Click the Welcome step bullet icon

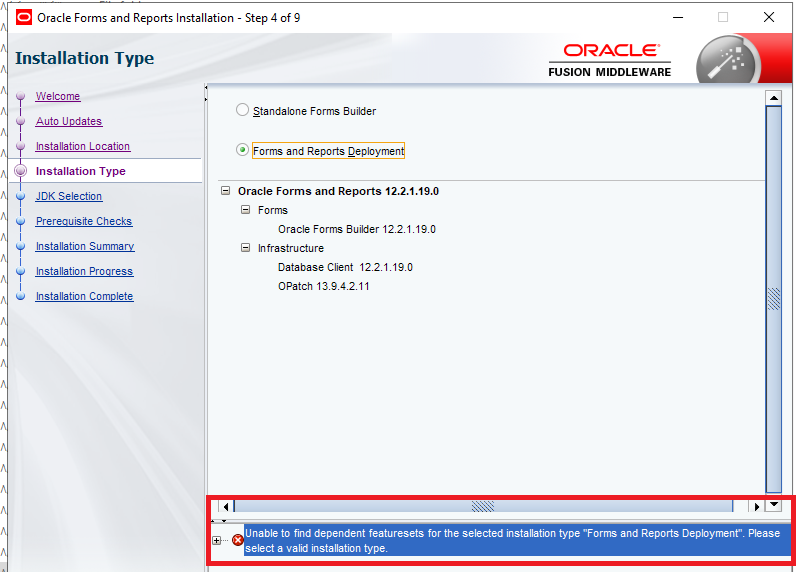(21, 96)
